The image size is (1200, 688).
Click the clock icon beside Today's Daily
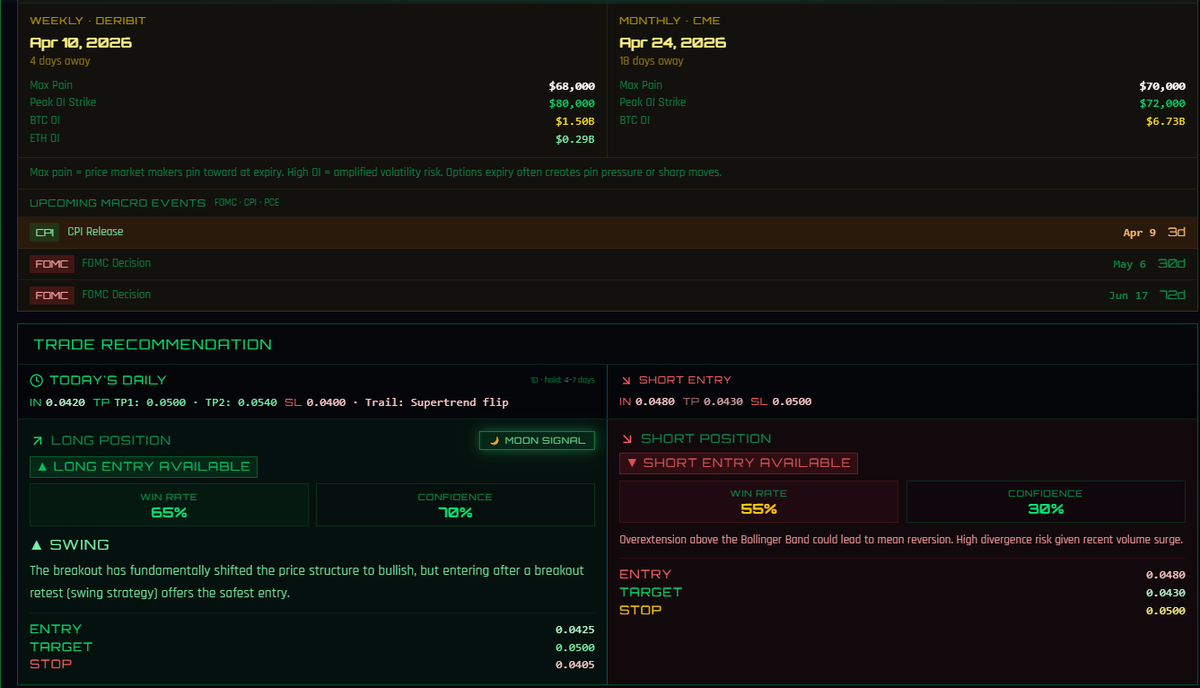[37, 381]
